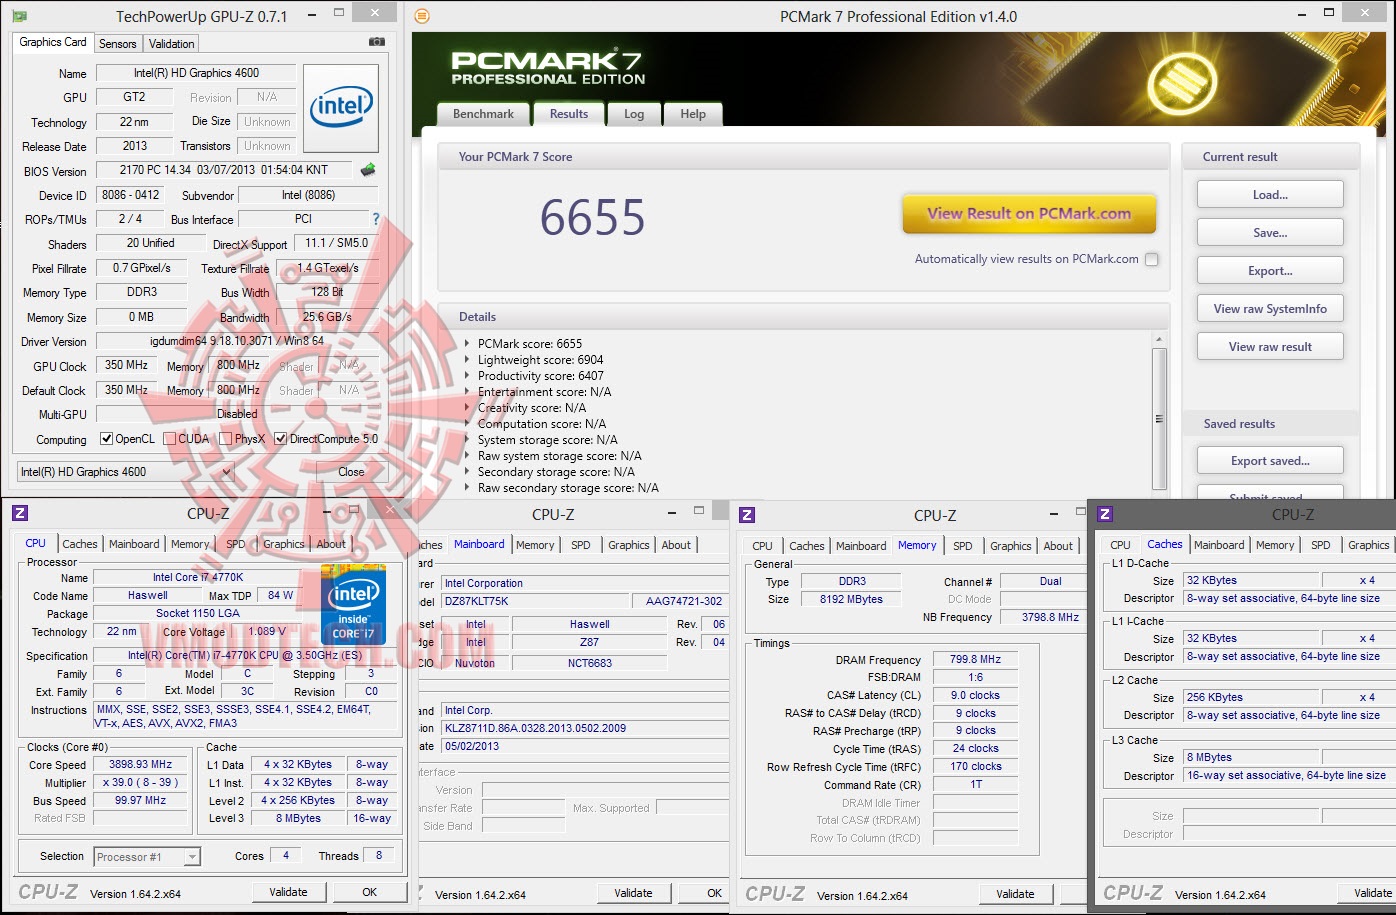Toggle the OpenCL checkbox in GPU-Z
This screenshot has height=915, width=1396.
[107, 439]
